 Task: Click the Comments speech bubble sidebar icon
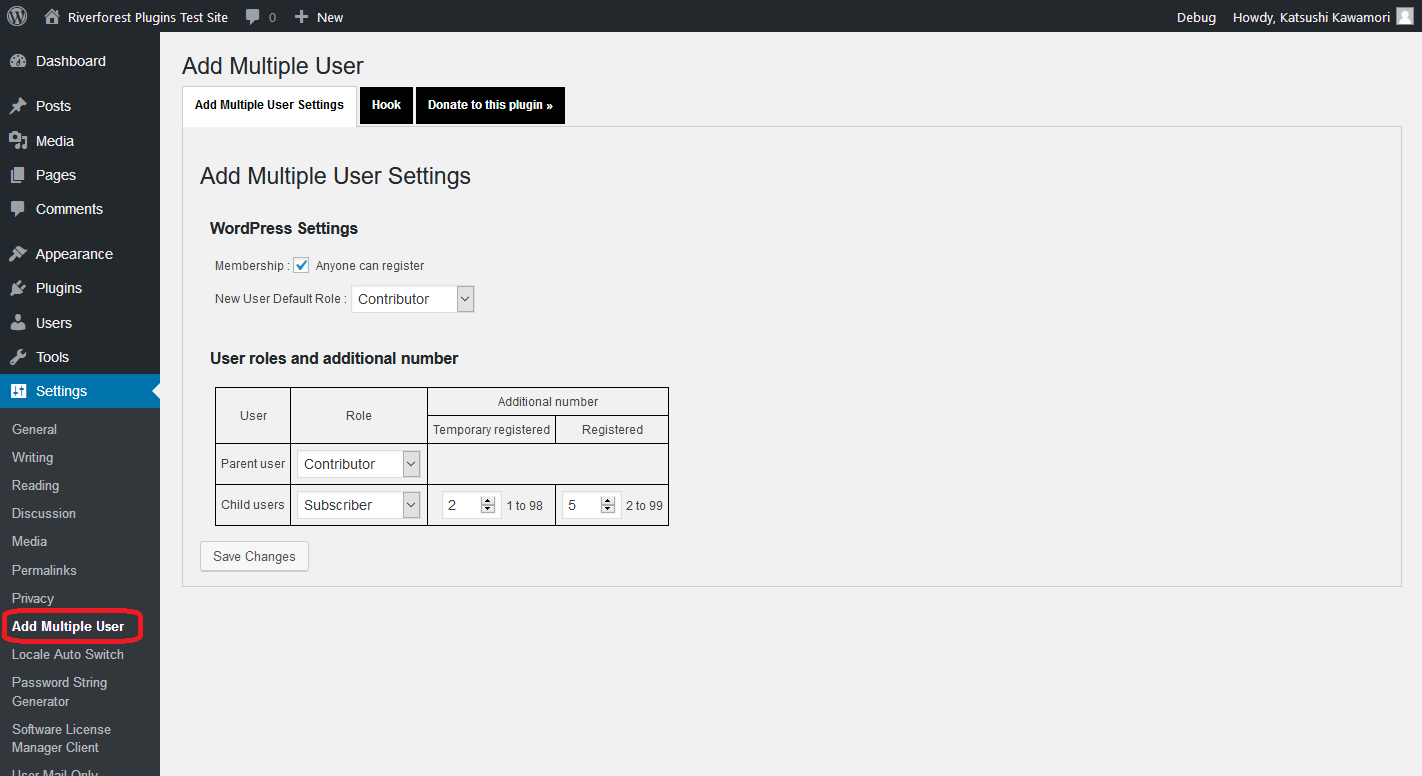(x=18, y=209)
